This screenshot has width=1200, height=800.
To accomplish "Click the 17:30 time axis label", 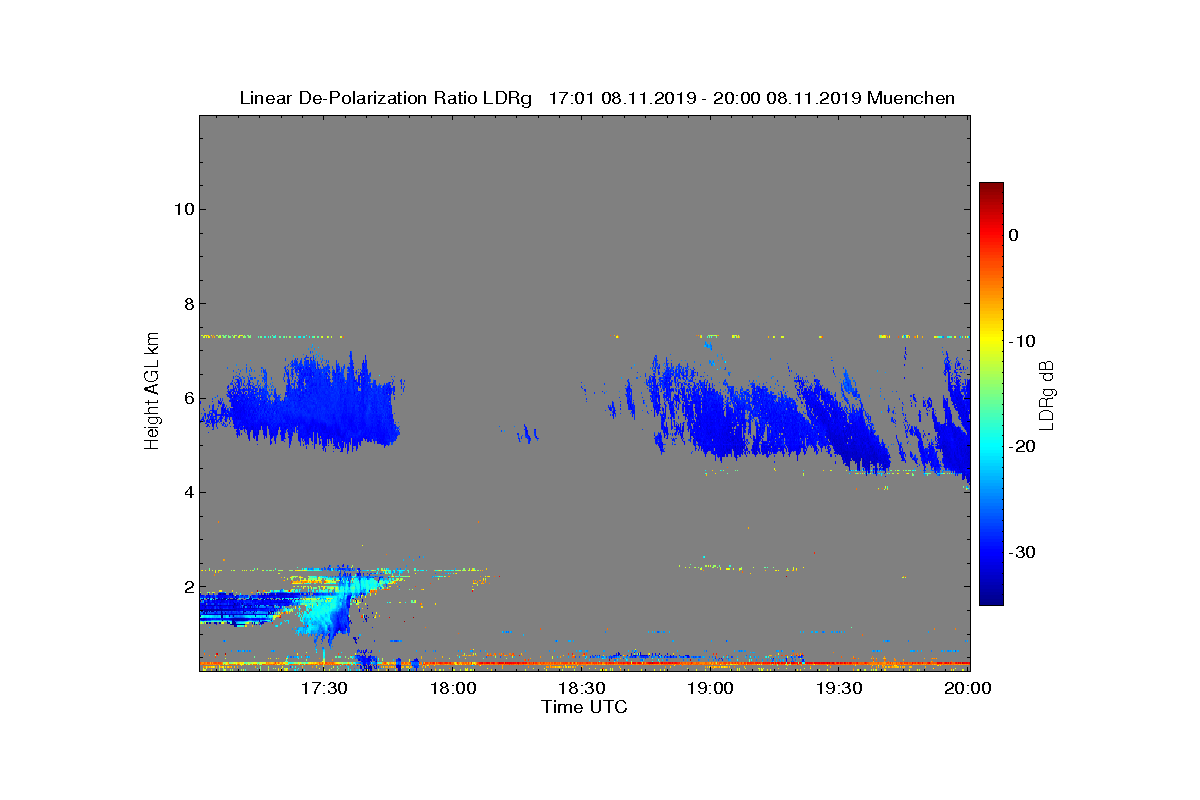I will (x=323, y=689).
